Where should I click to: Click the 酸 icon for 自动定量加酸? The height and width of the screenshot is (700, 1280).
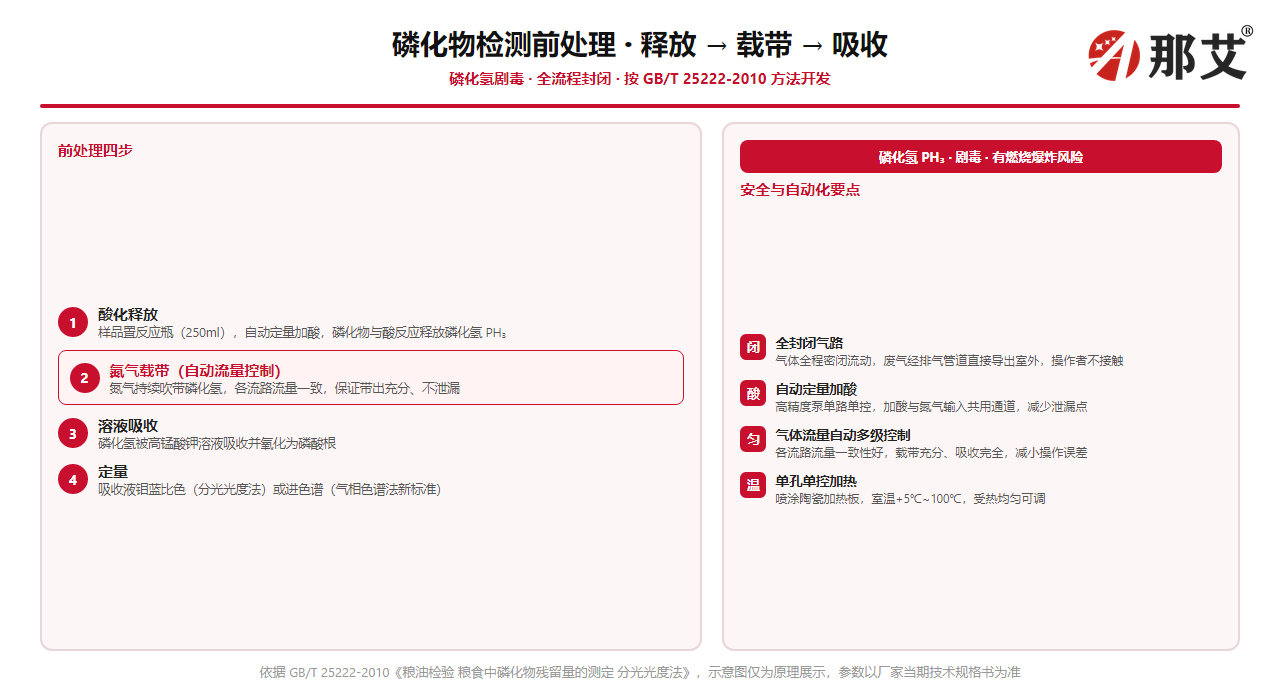point(753,393)
